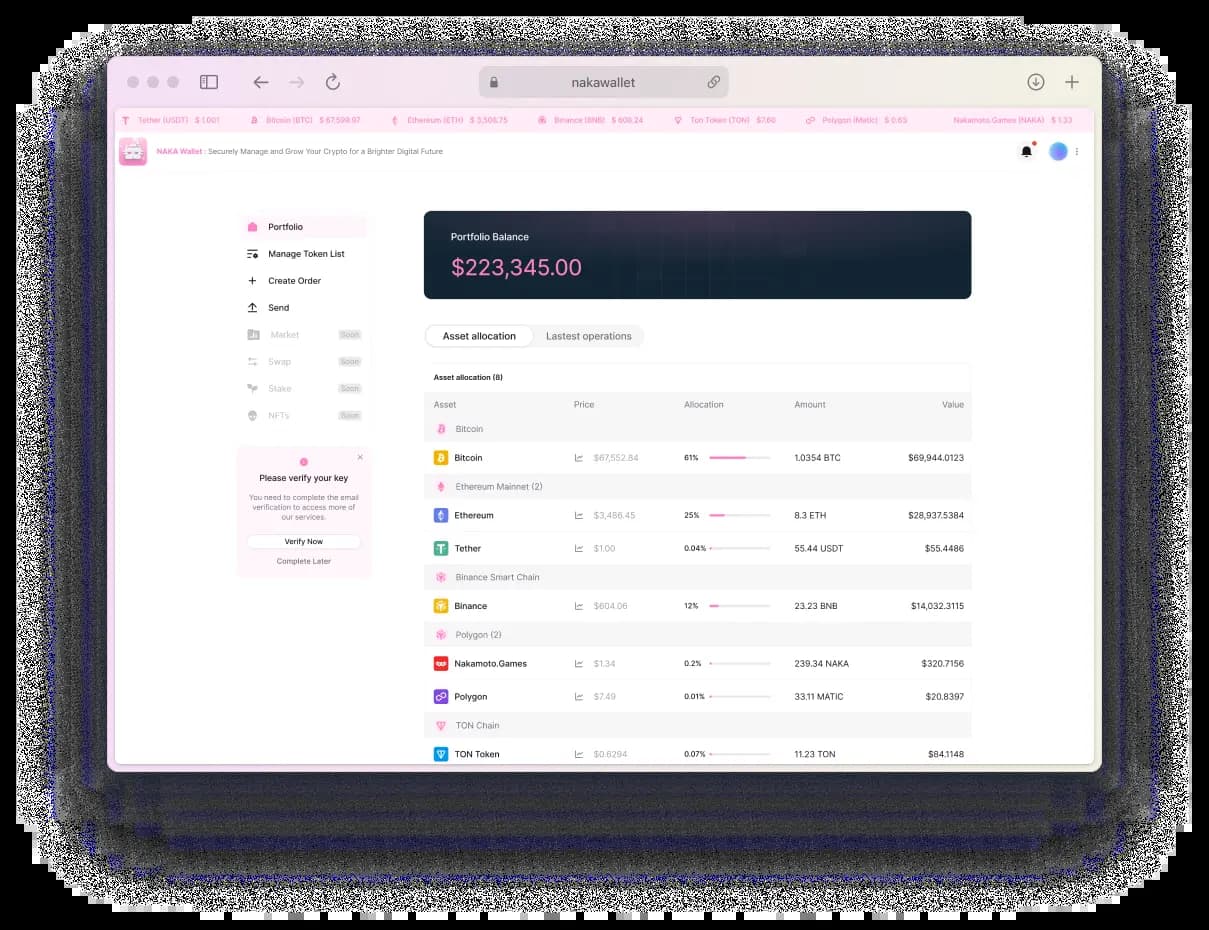This screenshot has width=1209, height=930.
Task: Click Bitcoin's 61% allocation progress bar
Action: pos(739,457)
